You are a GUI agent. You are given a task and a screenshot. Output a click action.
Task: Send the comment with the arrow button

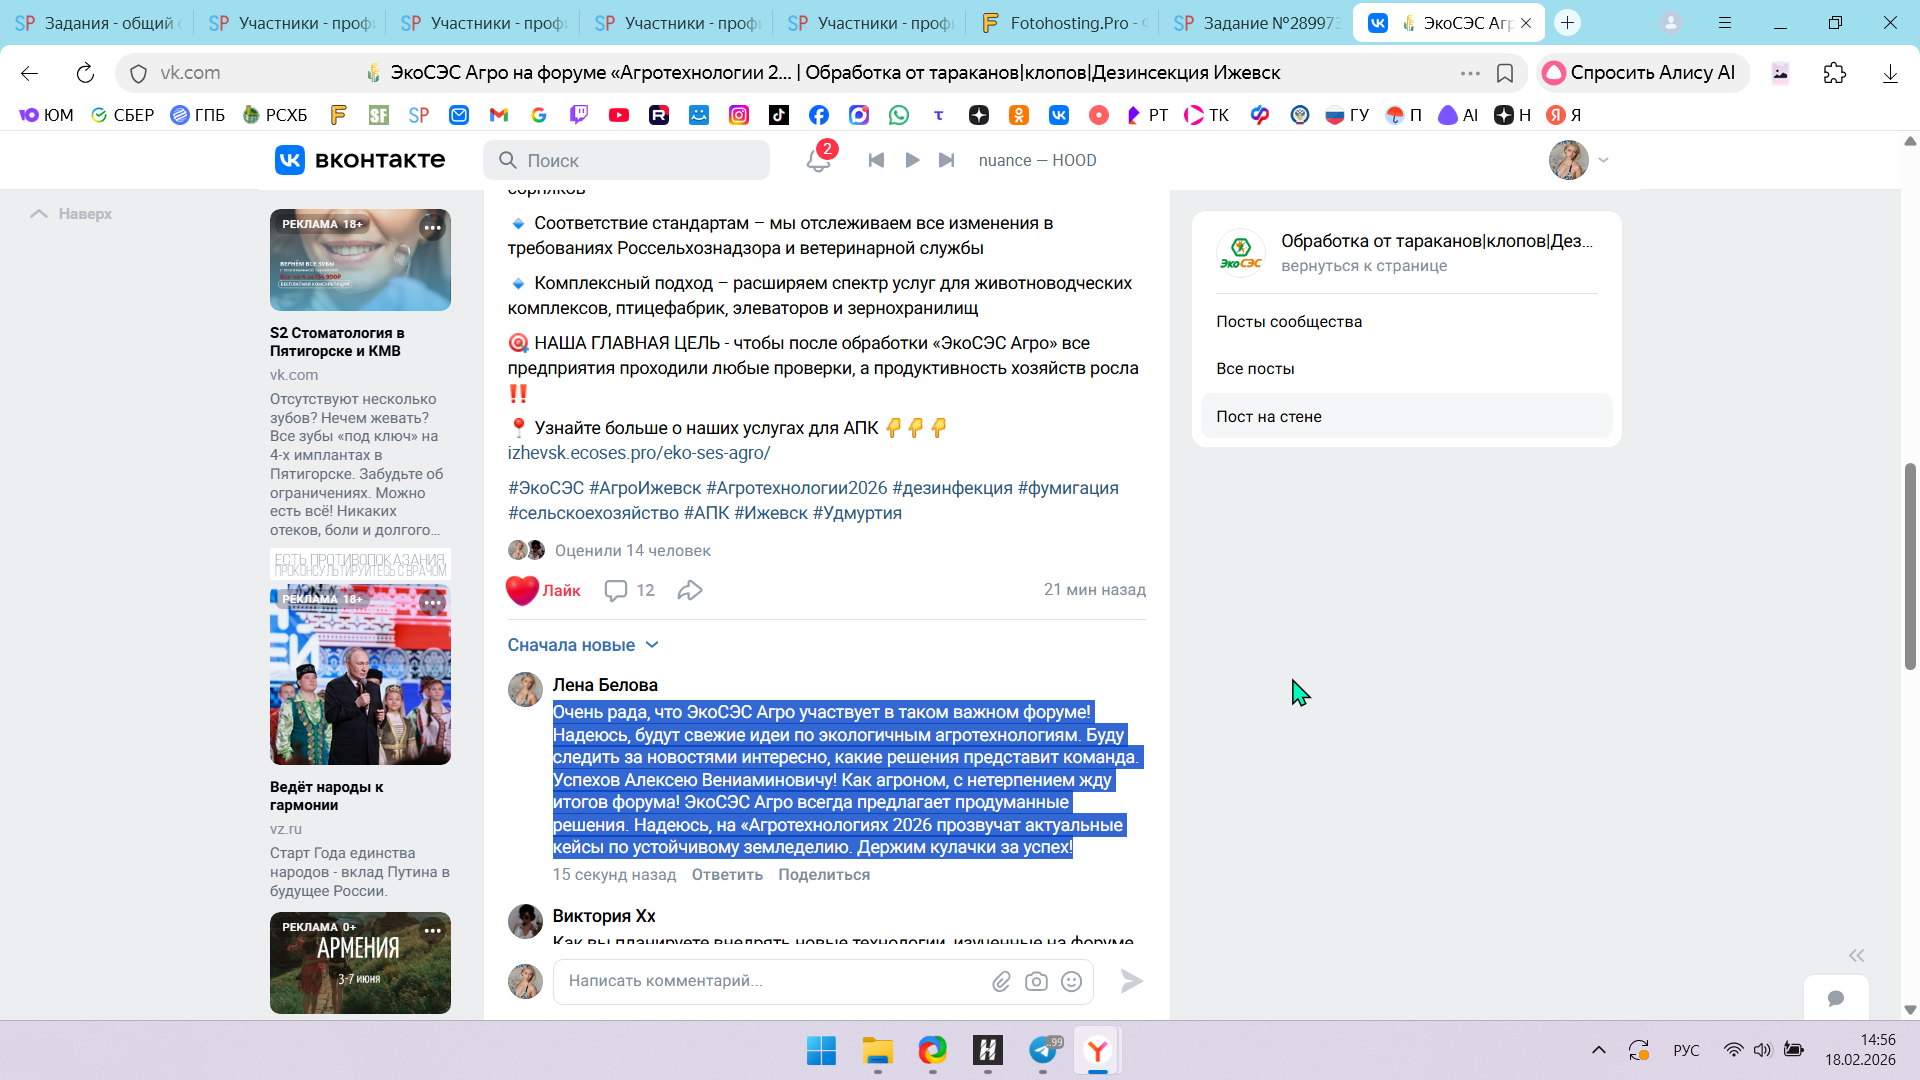pos(1131,982)
